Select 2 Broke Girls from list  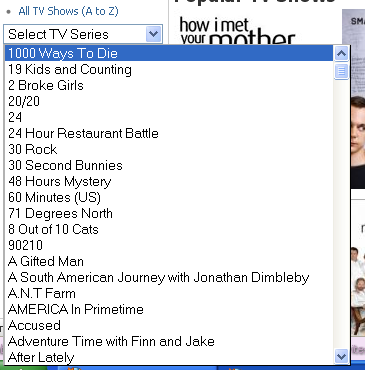click(169, 85)
